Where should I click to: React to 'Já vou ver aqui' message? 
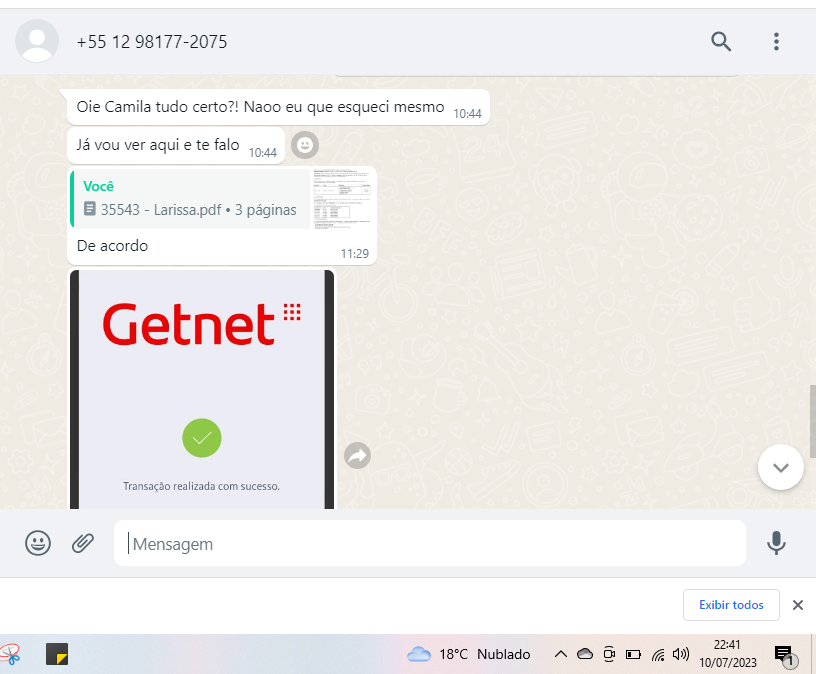[305, 145]
